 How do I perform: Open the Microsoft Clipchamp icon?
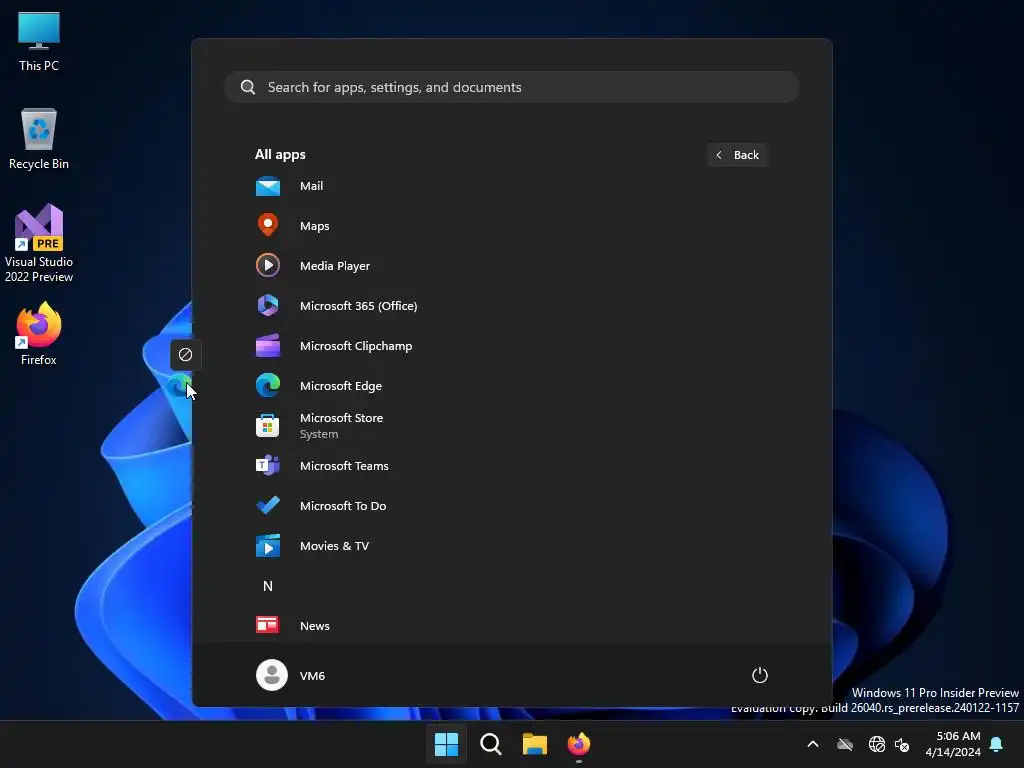pyautogui.click(x=268, y=345)
